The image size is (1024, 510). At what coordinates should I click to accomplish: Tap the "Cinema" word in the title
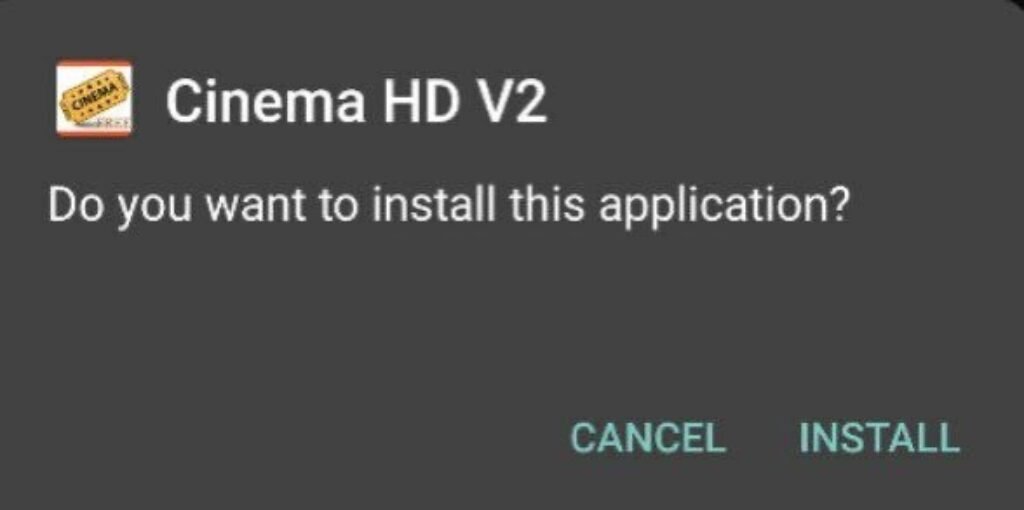coord(265,102)
